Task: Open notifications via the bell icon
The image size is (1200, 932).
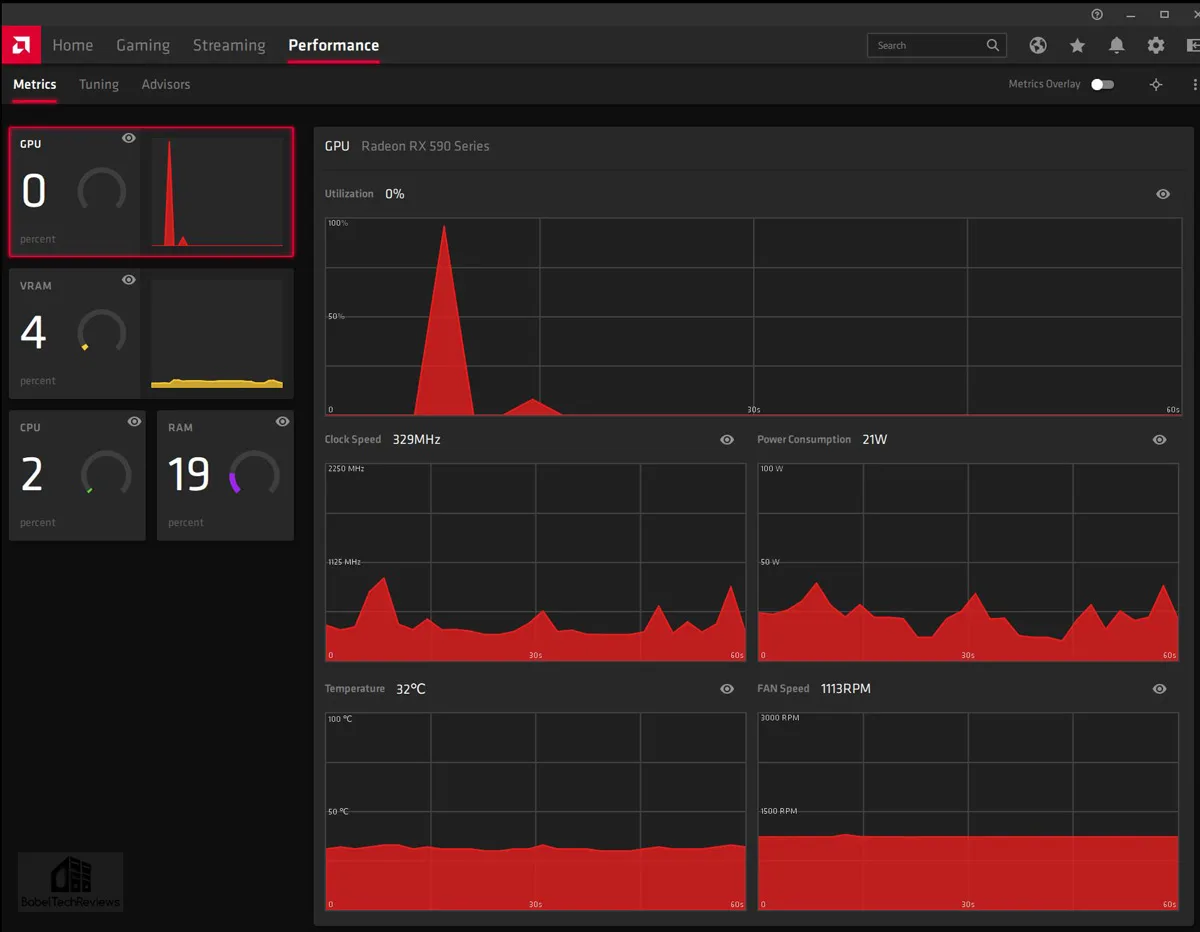Action: tap(1117, 45)
